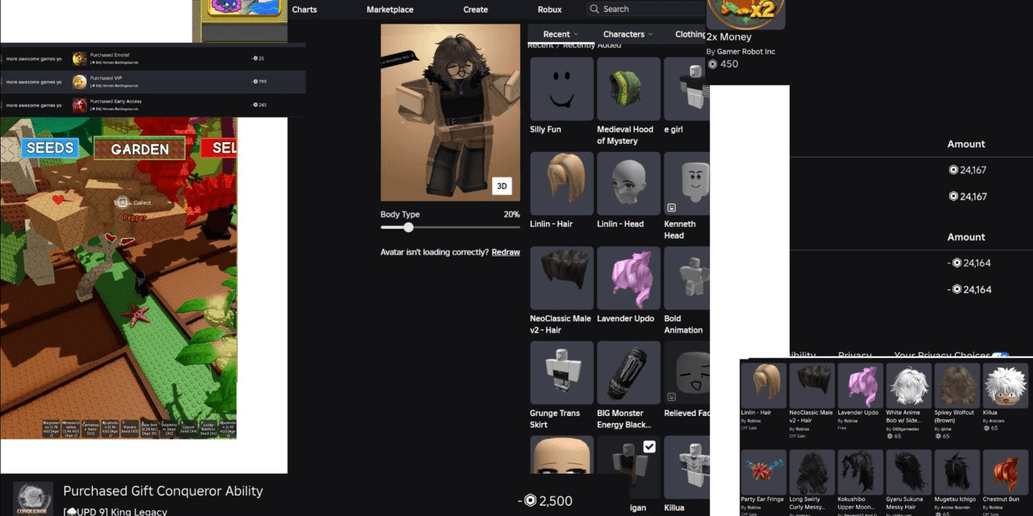Select the e girl outfit item
The image size is (1033, 516).
click(686, 88)
